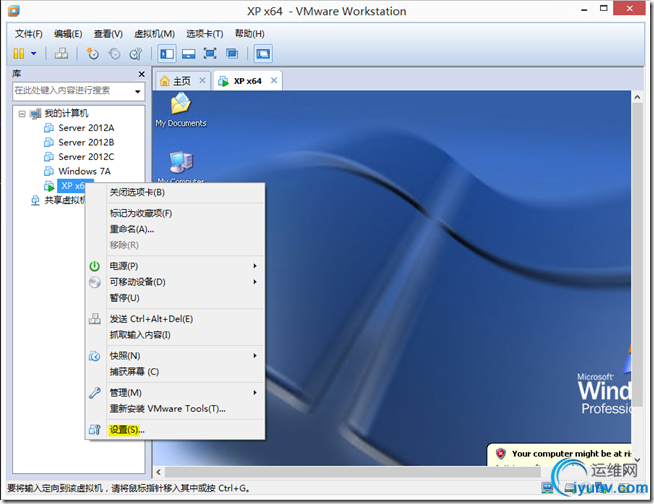Close the 主页 home tab
Viewport: 654px width, 504px height.
point(202,81)
